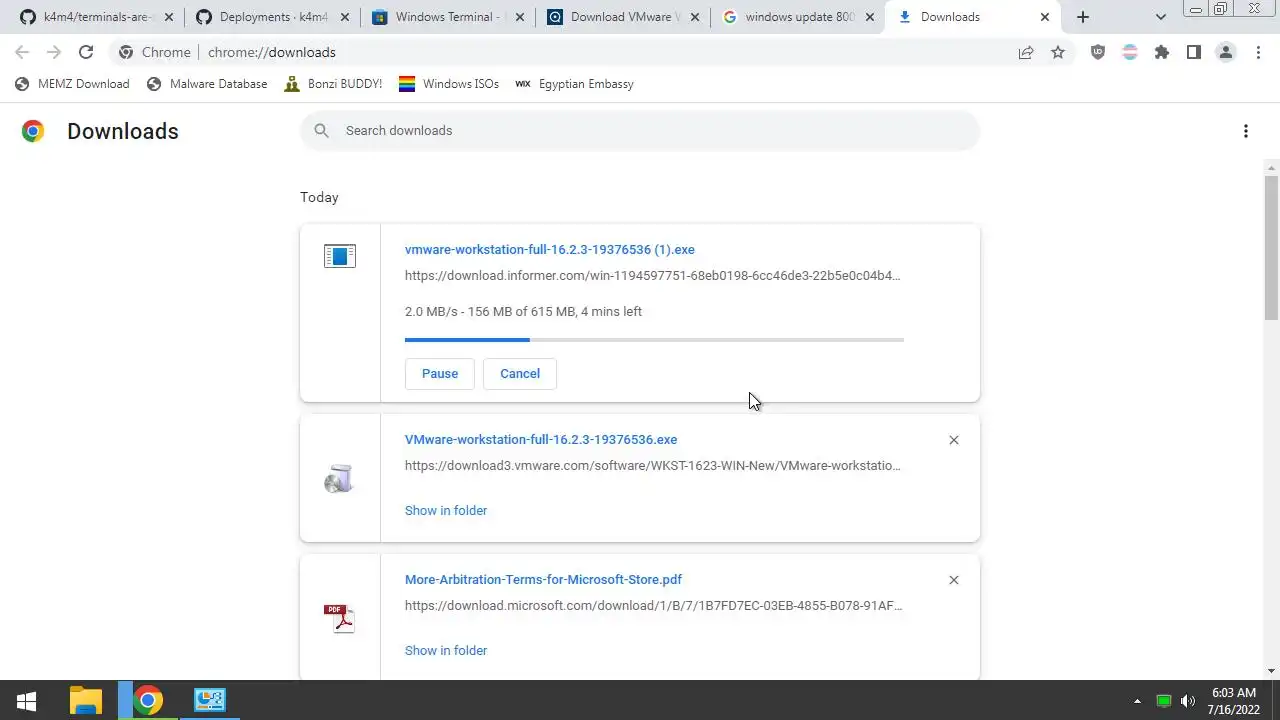The height and width of the screenshot is (720, 1280).
Task: Click the Chrome logo beside Downloads title
Action: coord(33,131)
